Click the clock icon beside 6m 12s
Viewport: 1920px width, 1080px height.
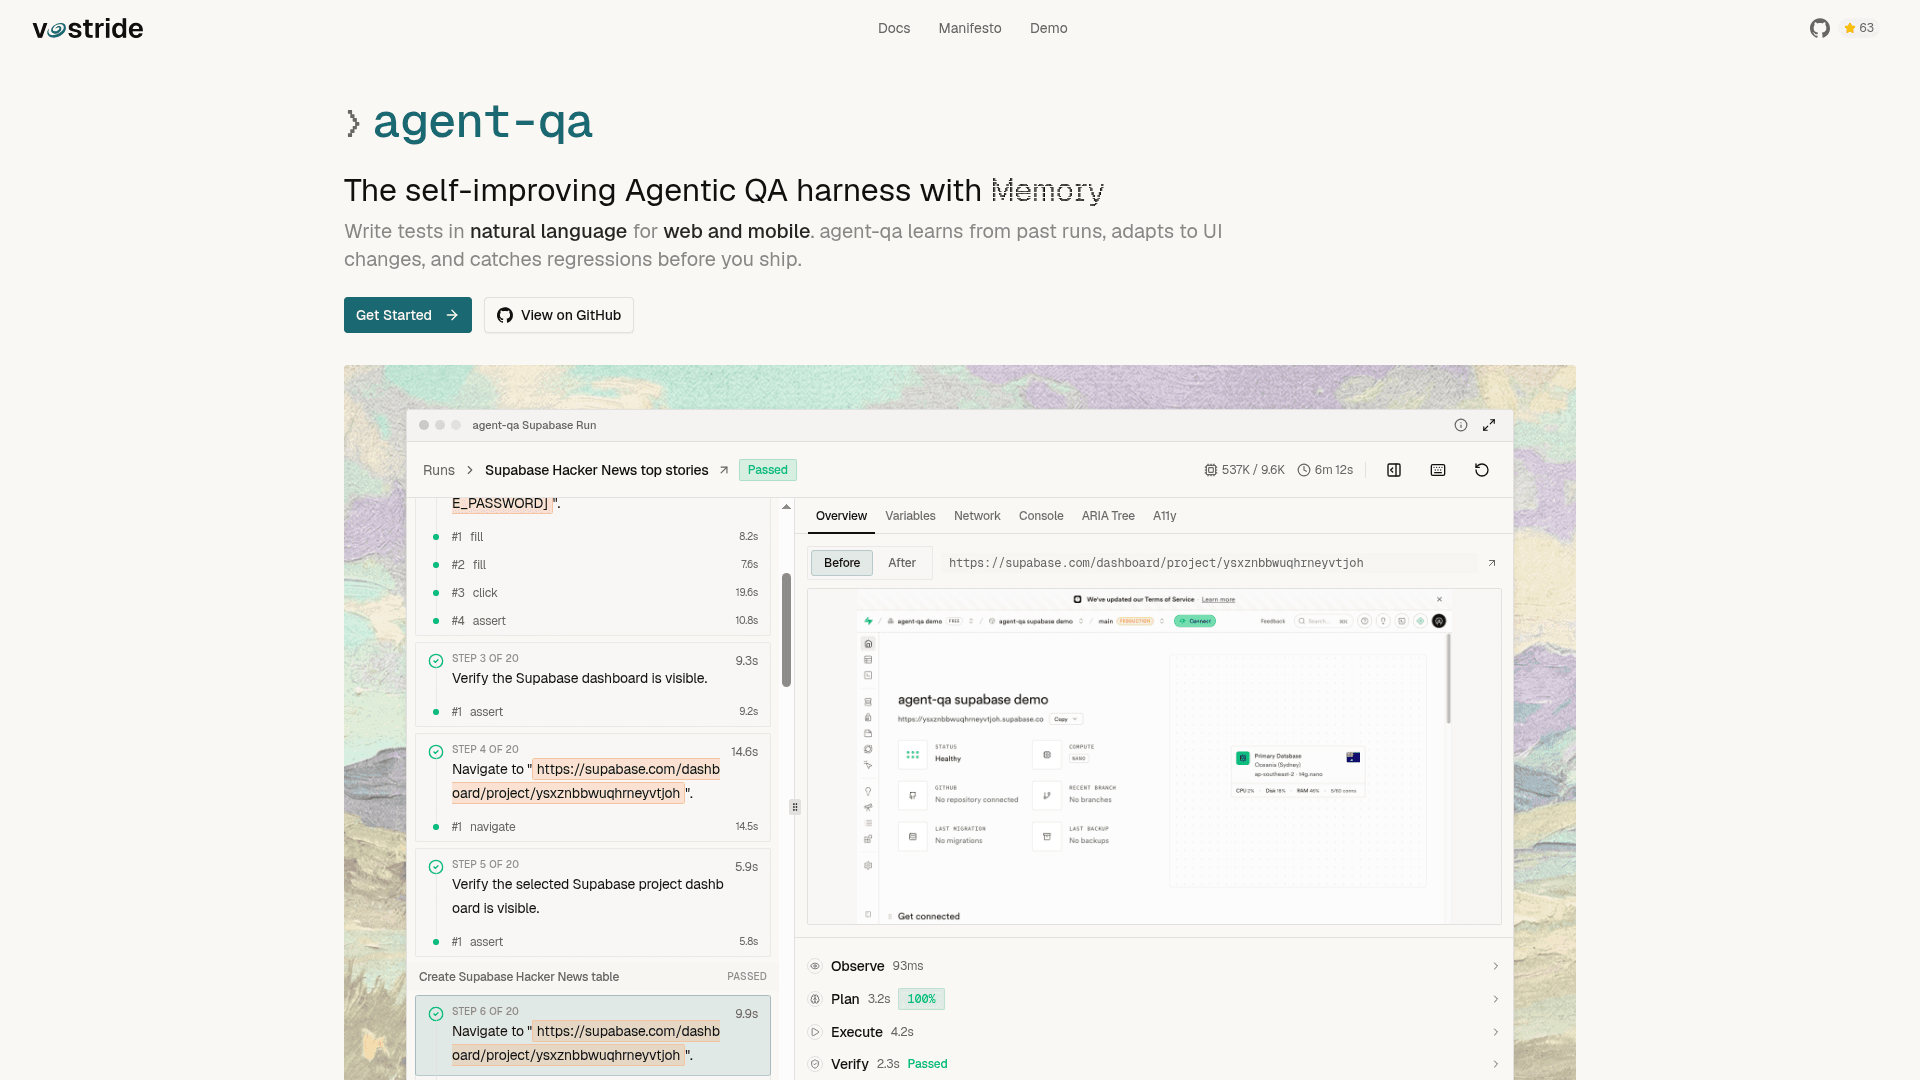pos(1304,470)
